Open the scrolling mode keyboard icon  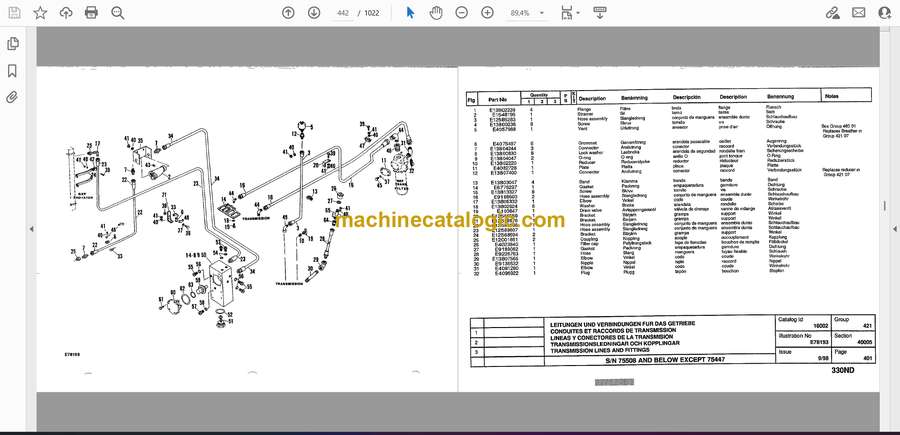coord(600,13)
